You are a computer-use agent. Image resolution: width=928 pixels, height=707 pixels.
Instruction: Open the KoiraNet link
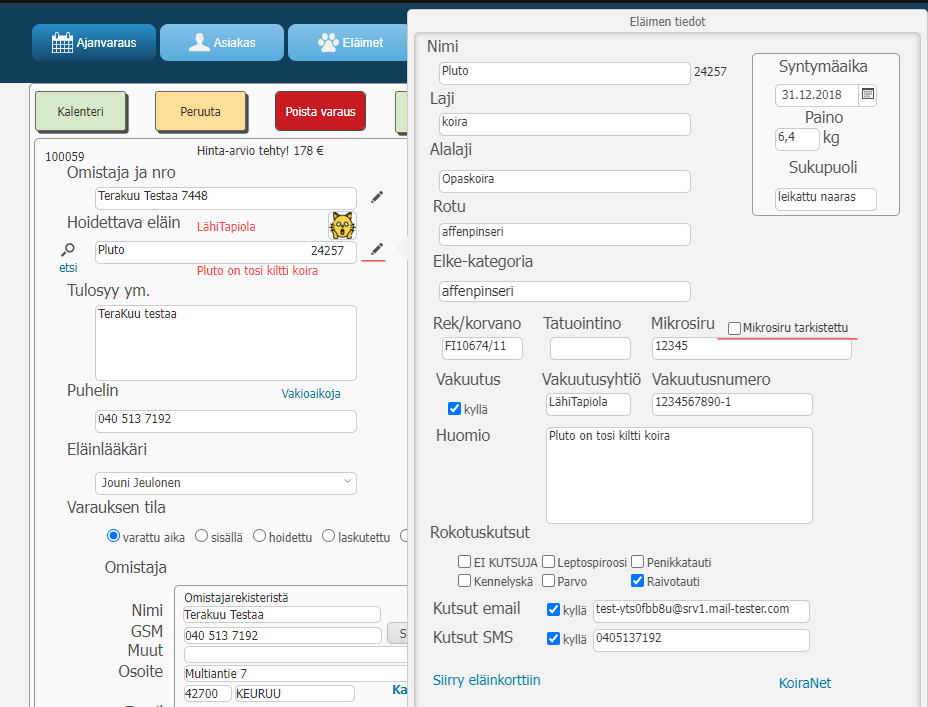[x=805, y=683]
